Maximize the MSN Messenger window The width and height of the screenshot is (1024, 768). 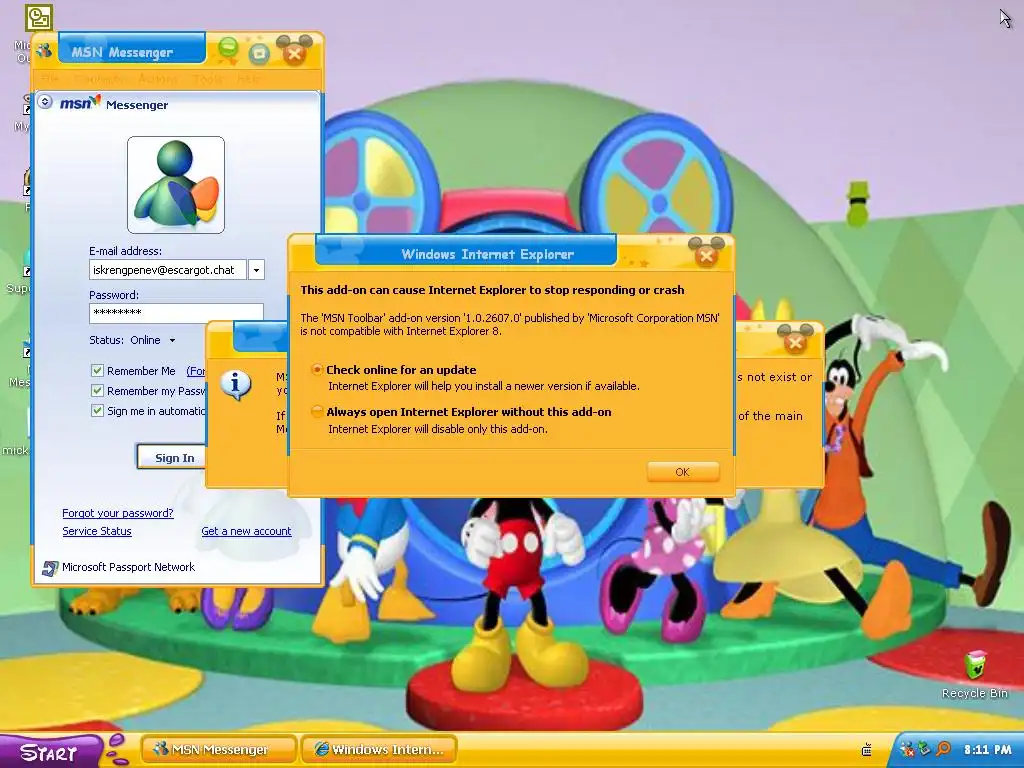click(259, 53)
